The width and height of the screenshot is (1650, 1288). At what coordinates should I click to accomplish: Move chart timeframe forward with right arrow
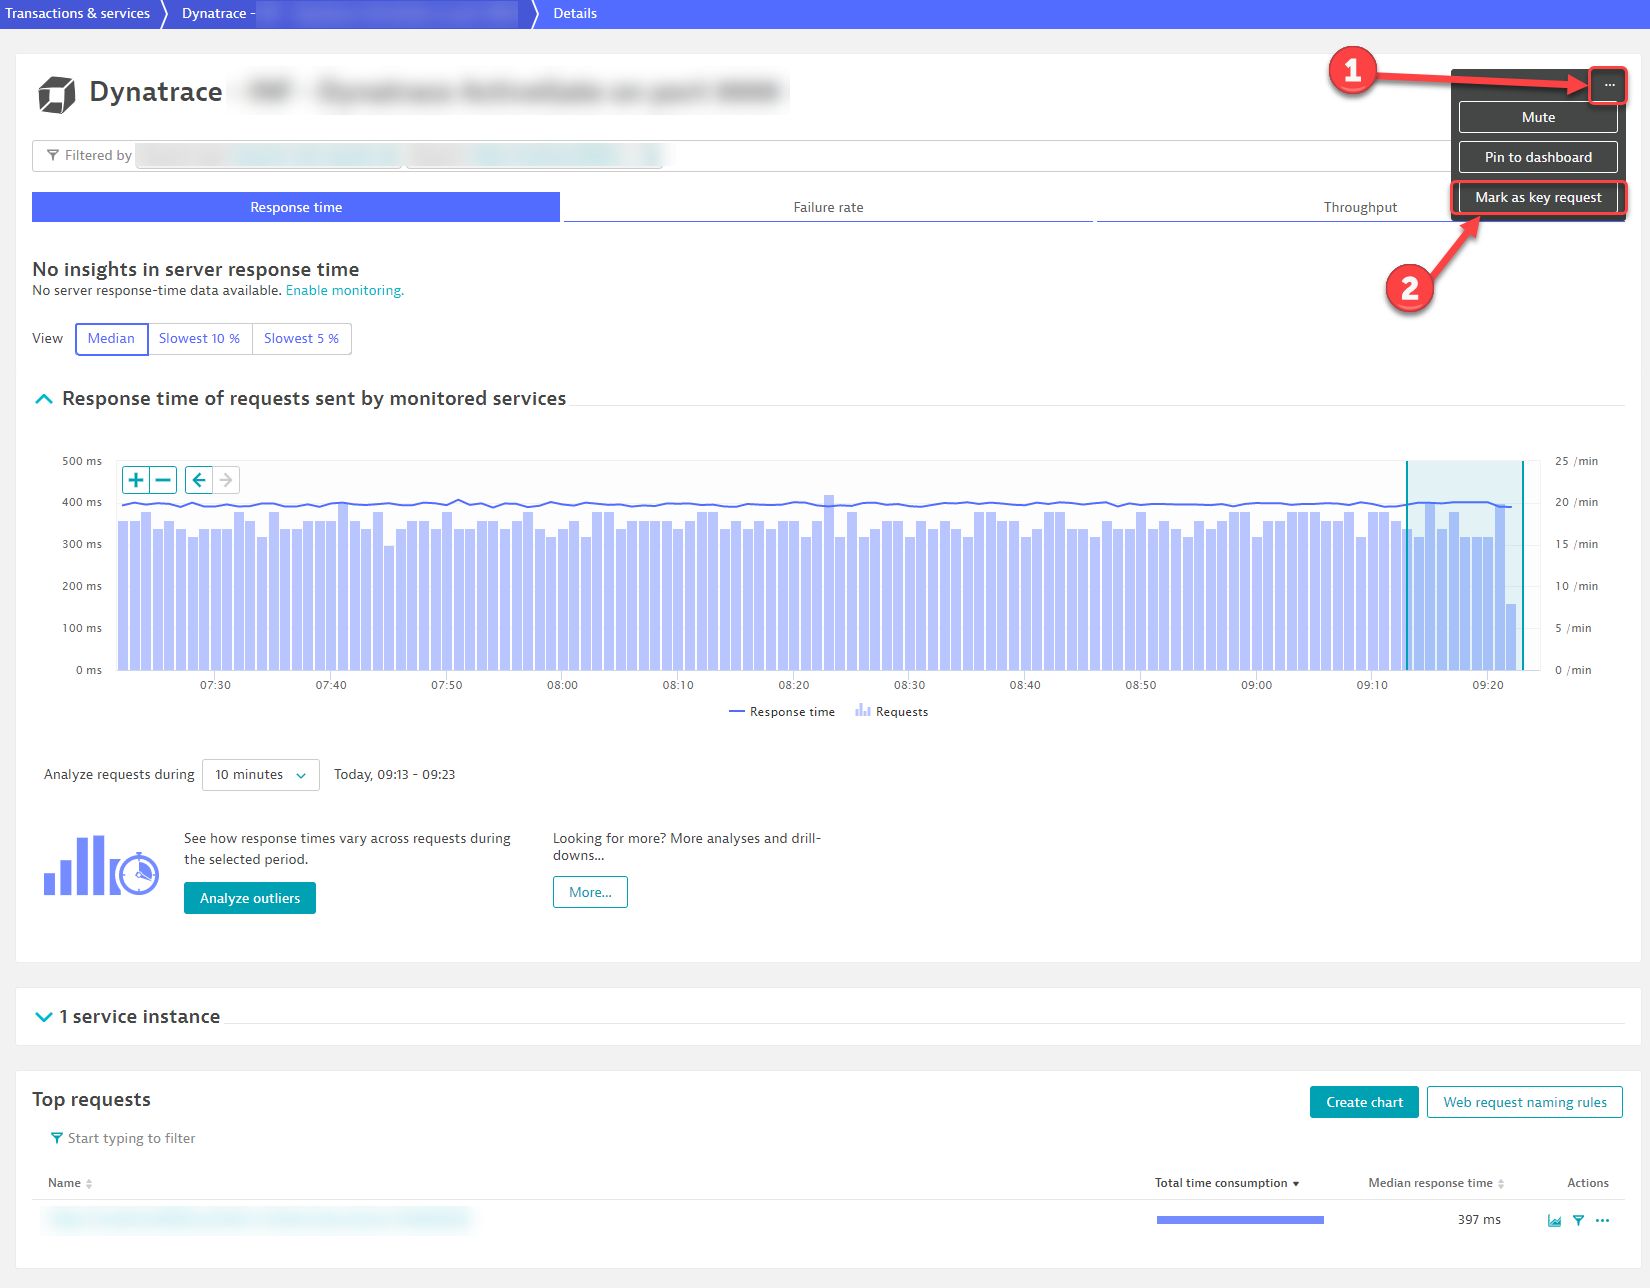click(x=226, y=480)
